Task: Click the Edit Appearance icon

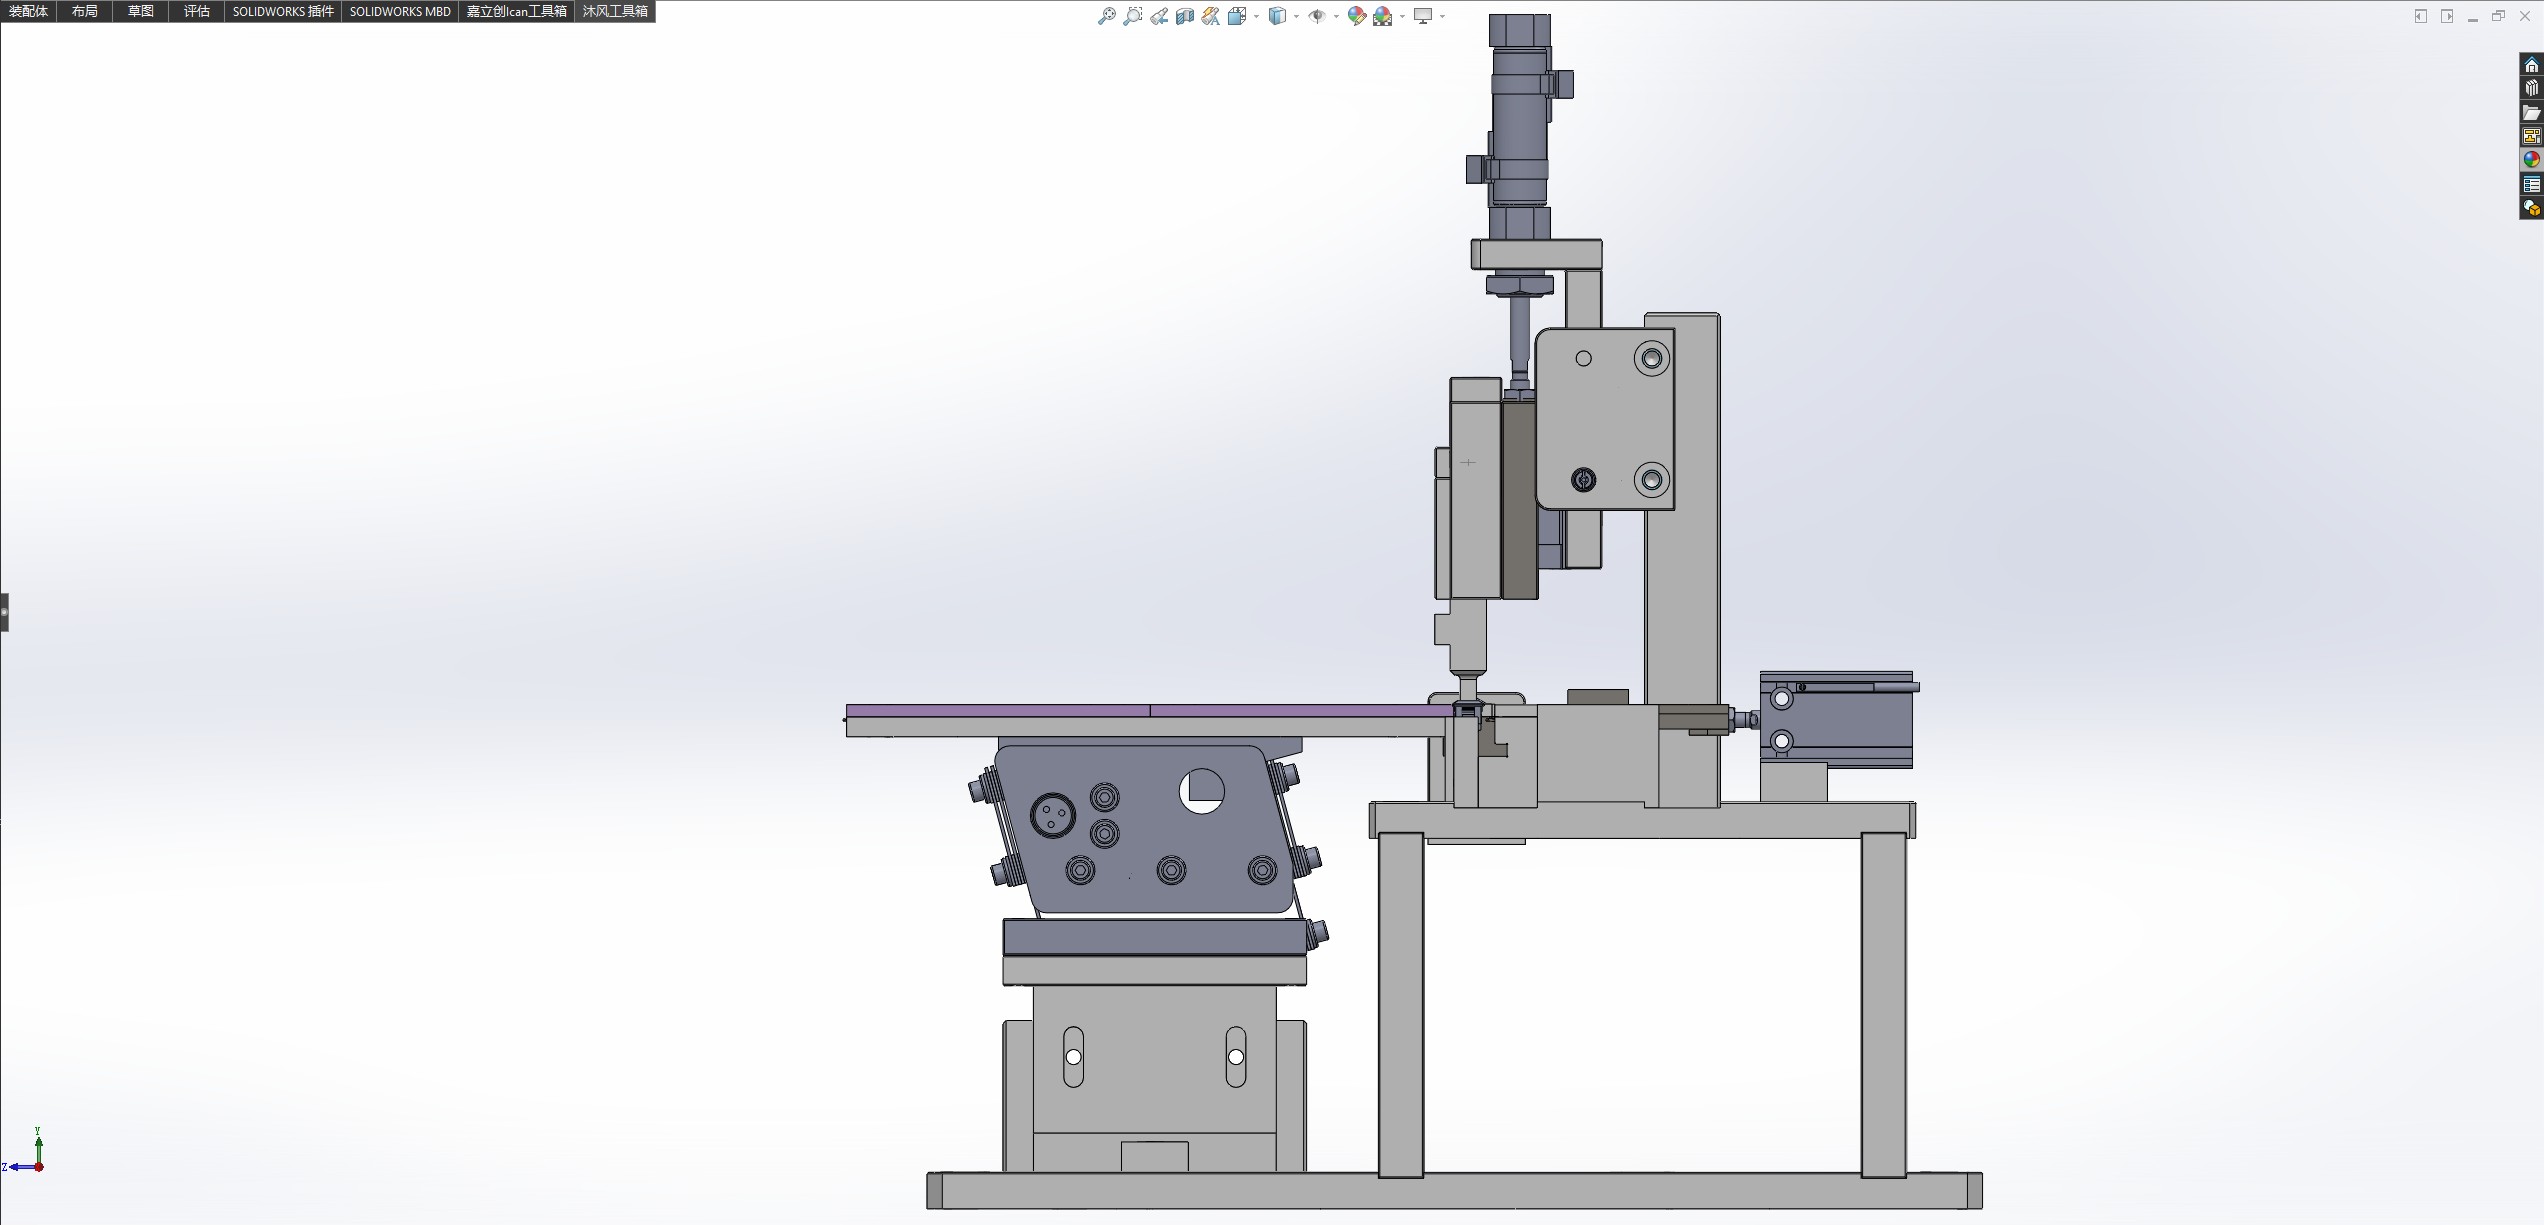Action: [1356, 16]
